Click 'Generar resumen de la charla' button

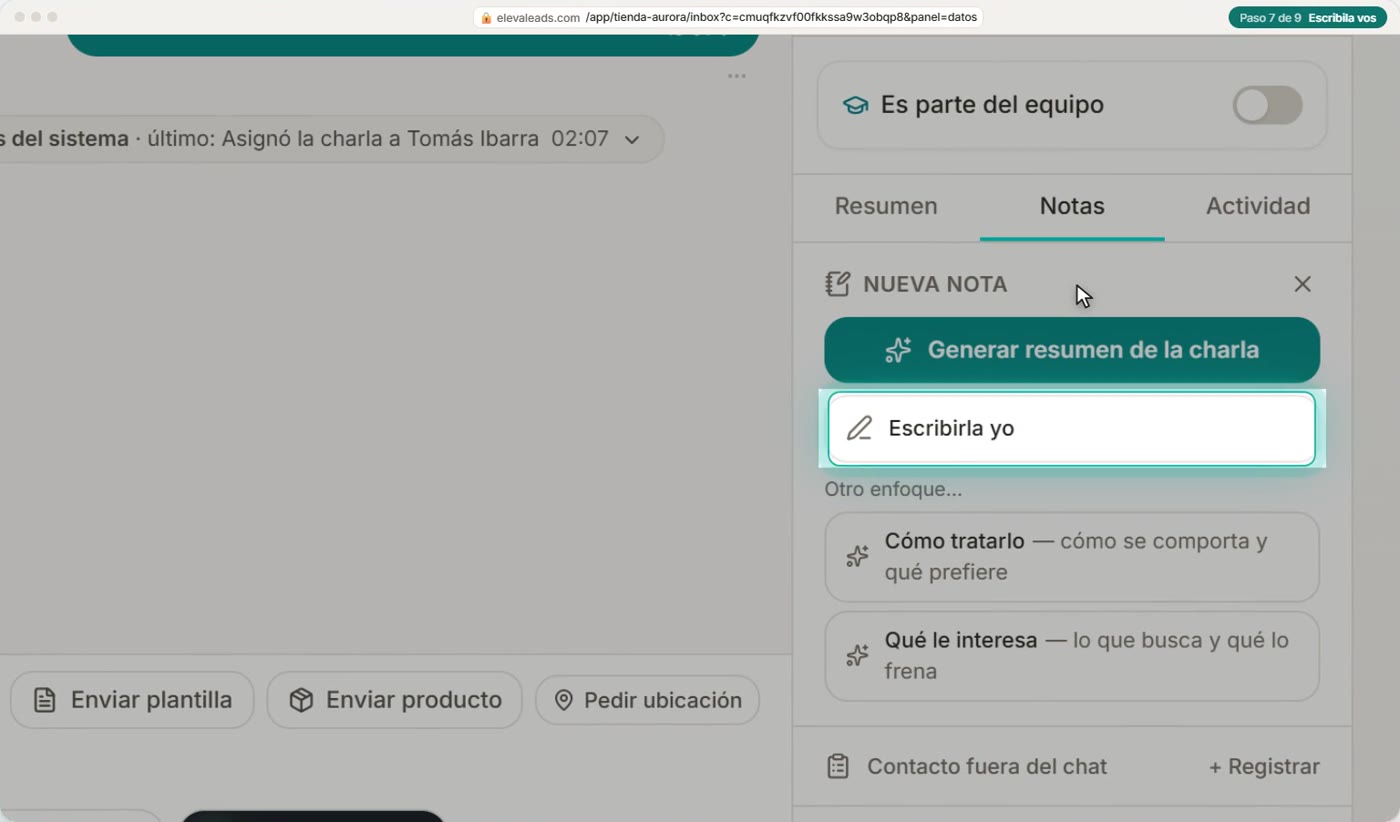coord(1072,350)
